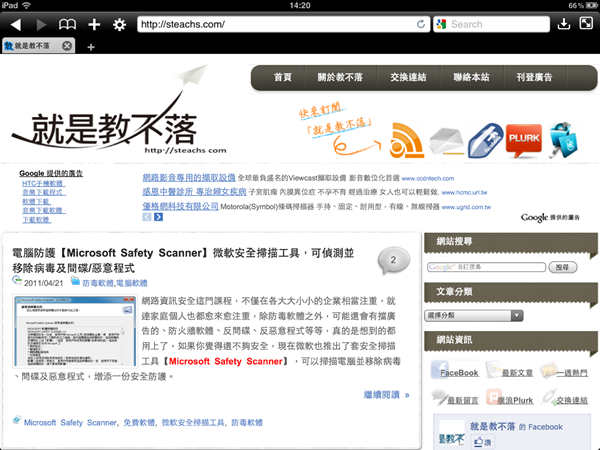Open the 首頁 navigation menu item
The height and width of the screenshot is (450, 600).
pyautogui.click(x=283, y=77)
